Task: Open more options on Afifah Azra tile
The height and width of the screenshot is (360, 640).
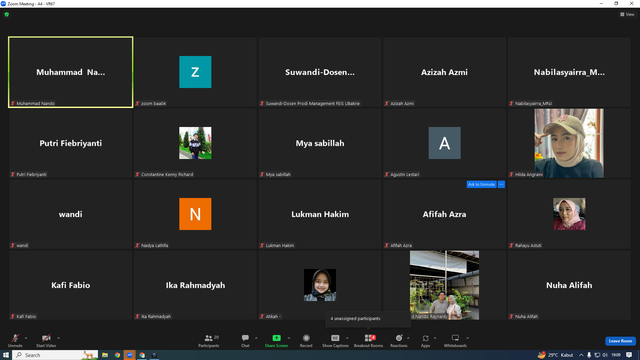Action: 501,184
